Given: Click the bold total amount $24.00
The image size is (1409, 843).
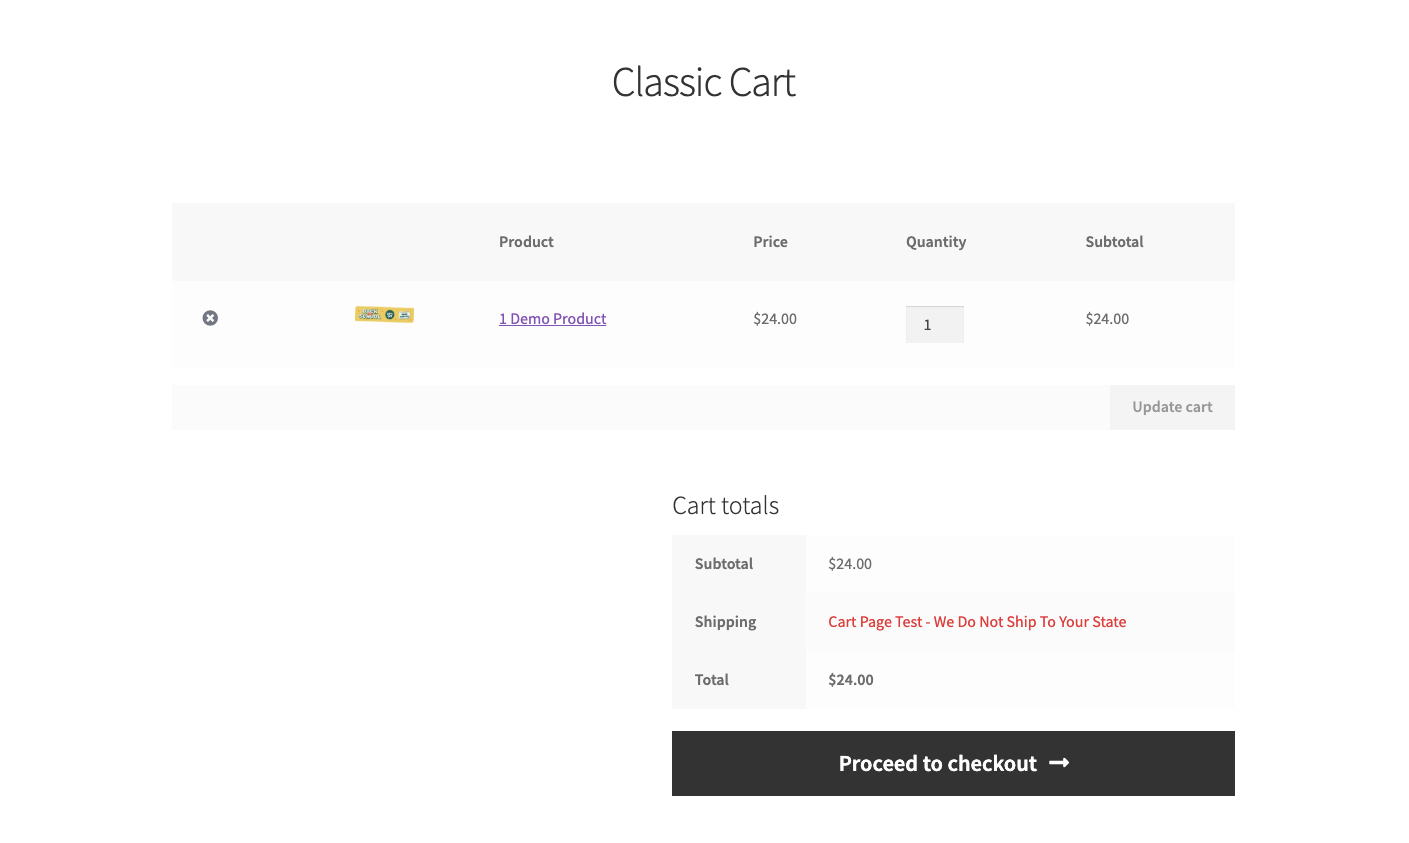Looking at the screenshot, I should coord(851,680).
